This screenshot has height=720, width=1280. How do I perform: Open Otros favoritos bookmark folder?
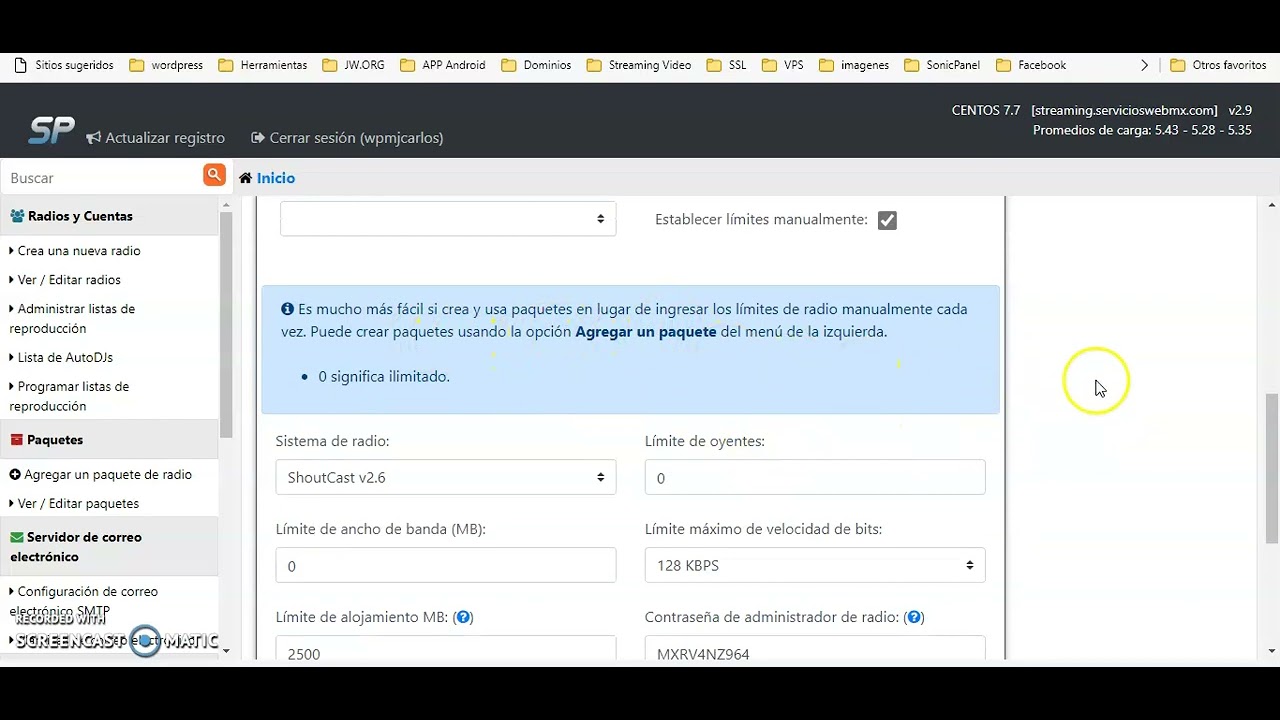click(1218, 65)
